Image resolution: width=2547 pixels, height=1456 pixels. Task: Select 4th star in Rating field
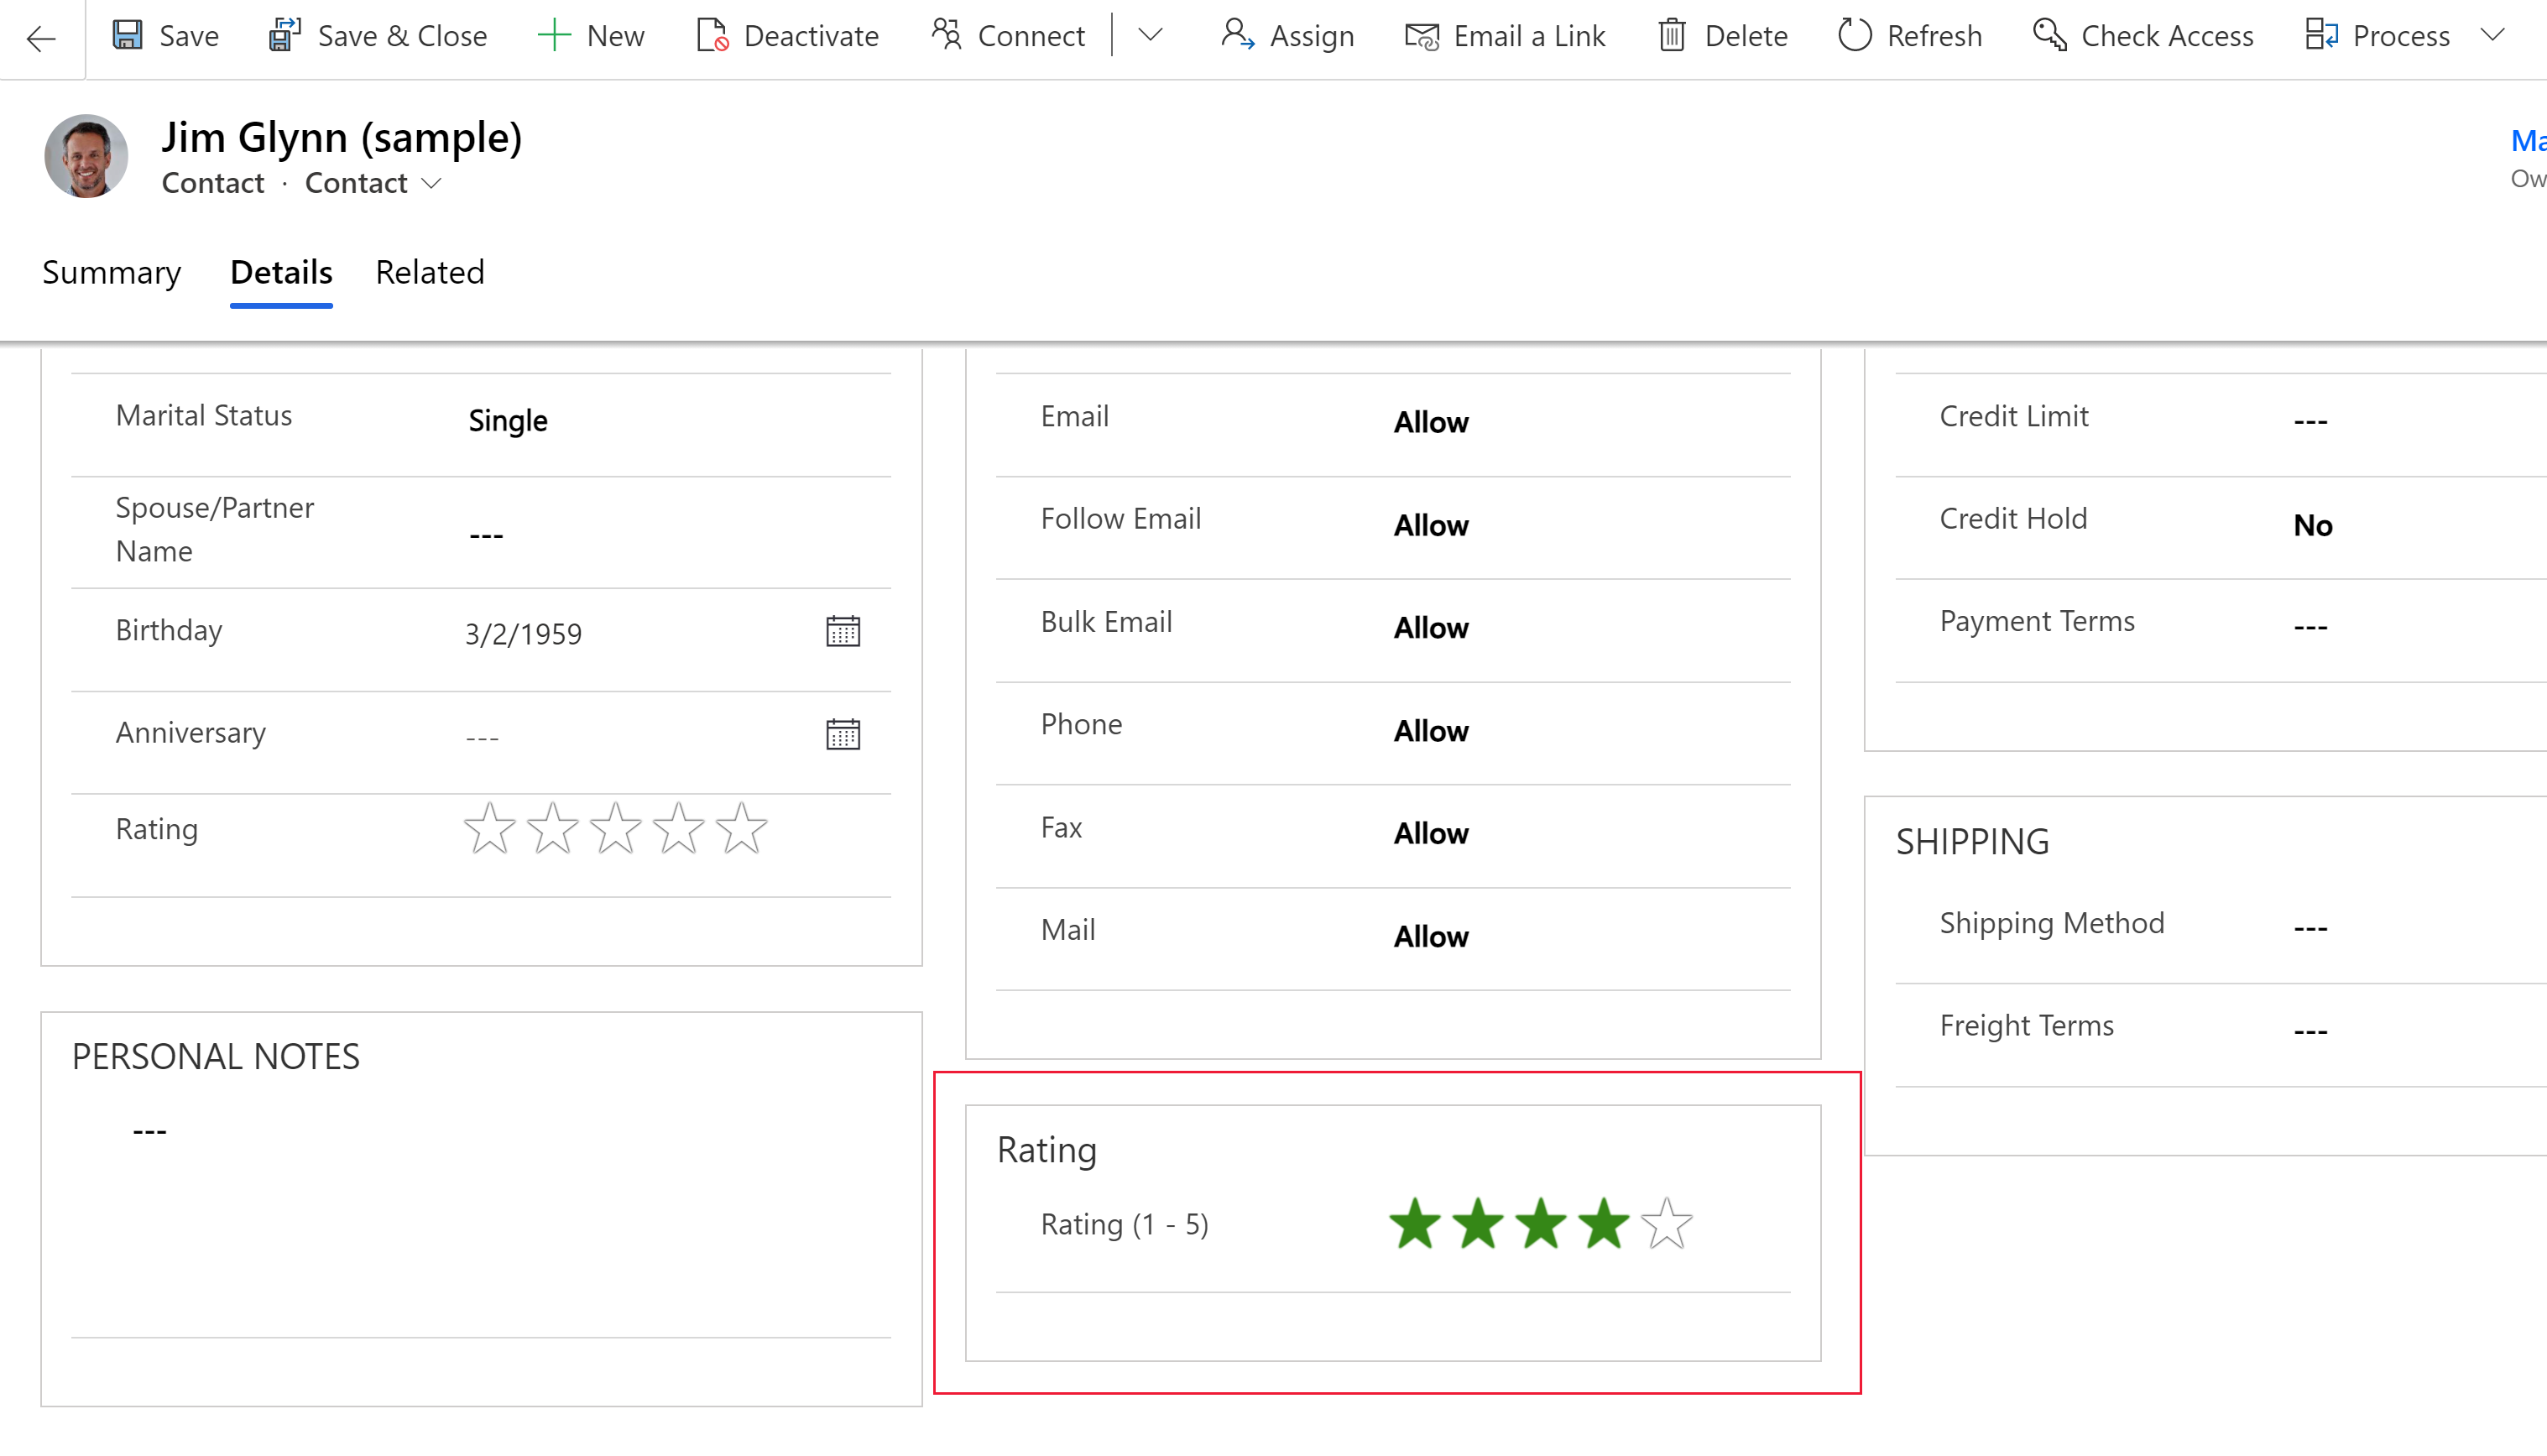pyautogui.click(x=1602, y=1225)
